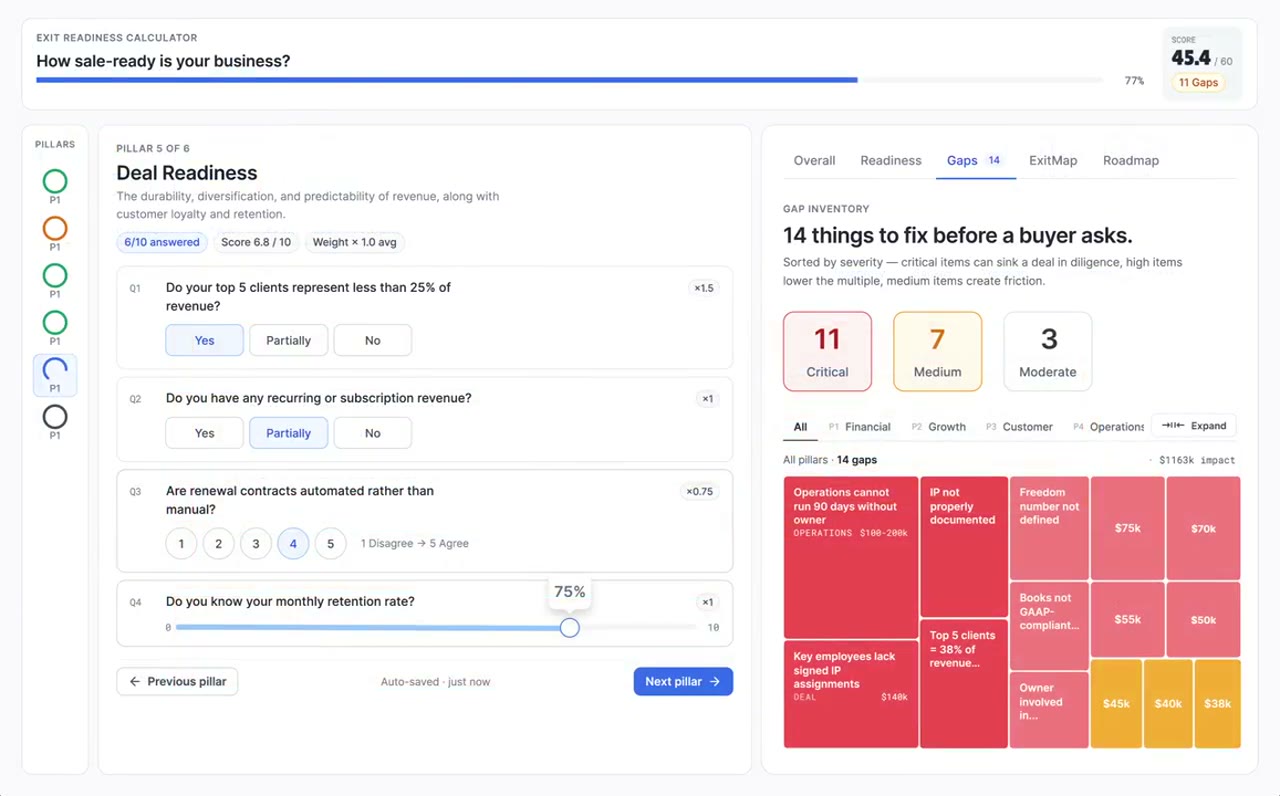Rate renewal contracts automation as 3
Screen dimensions: 1280x796
pos(256,543)
